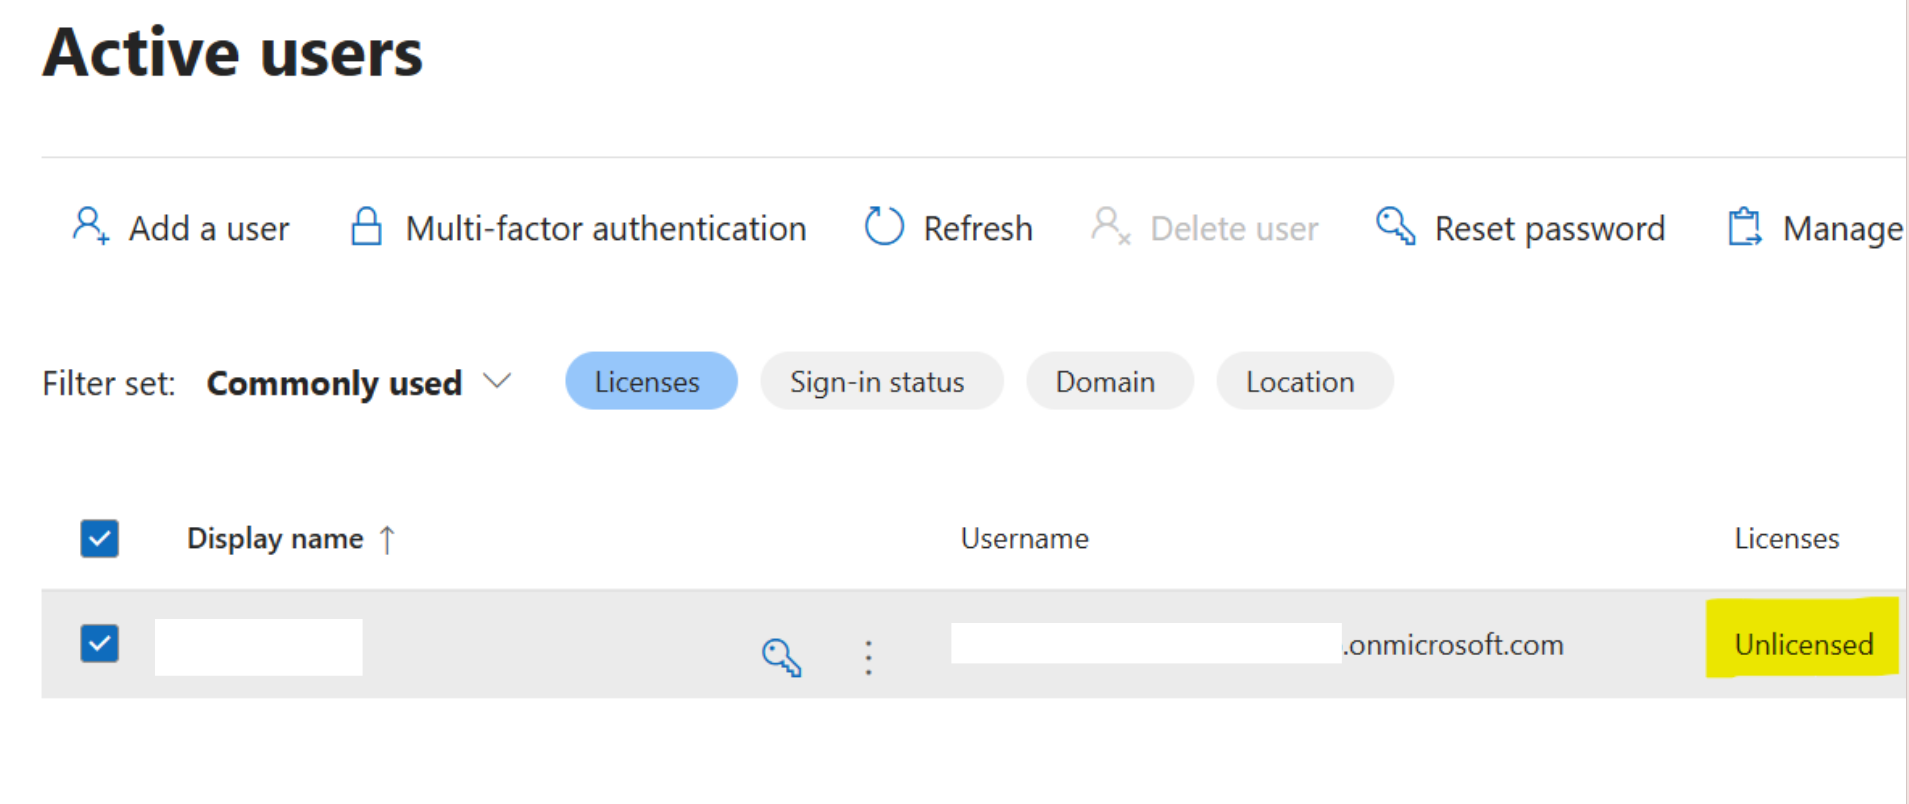Screen dimensions: 1909x804
Task: Click the Display name sort arrow
Action: (388, 540)
